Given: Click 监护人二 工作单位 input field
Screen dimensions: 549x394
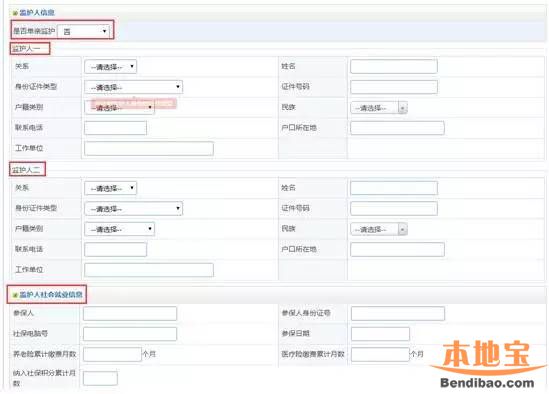Looking at the screenshot, I should (149, 270).
